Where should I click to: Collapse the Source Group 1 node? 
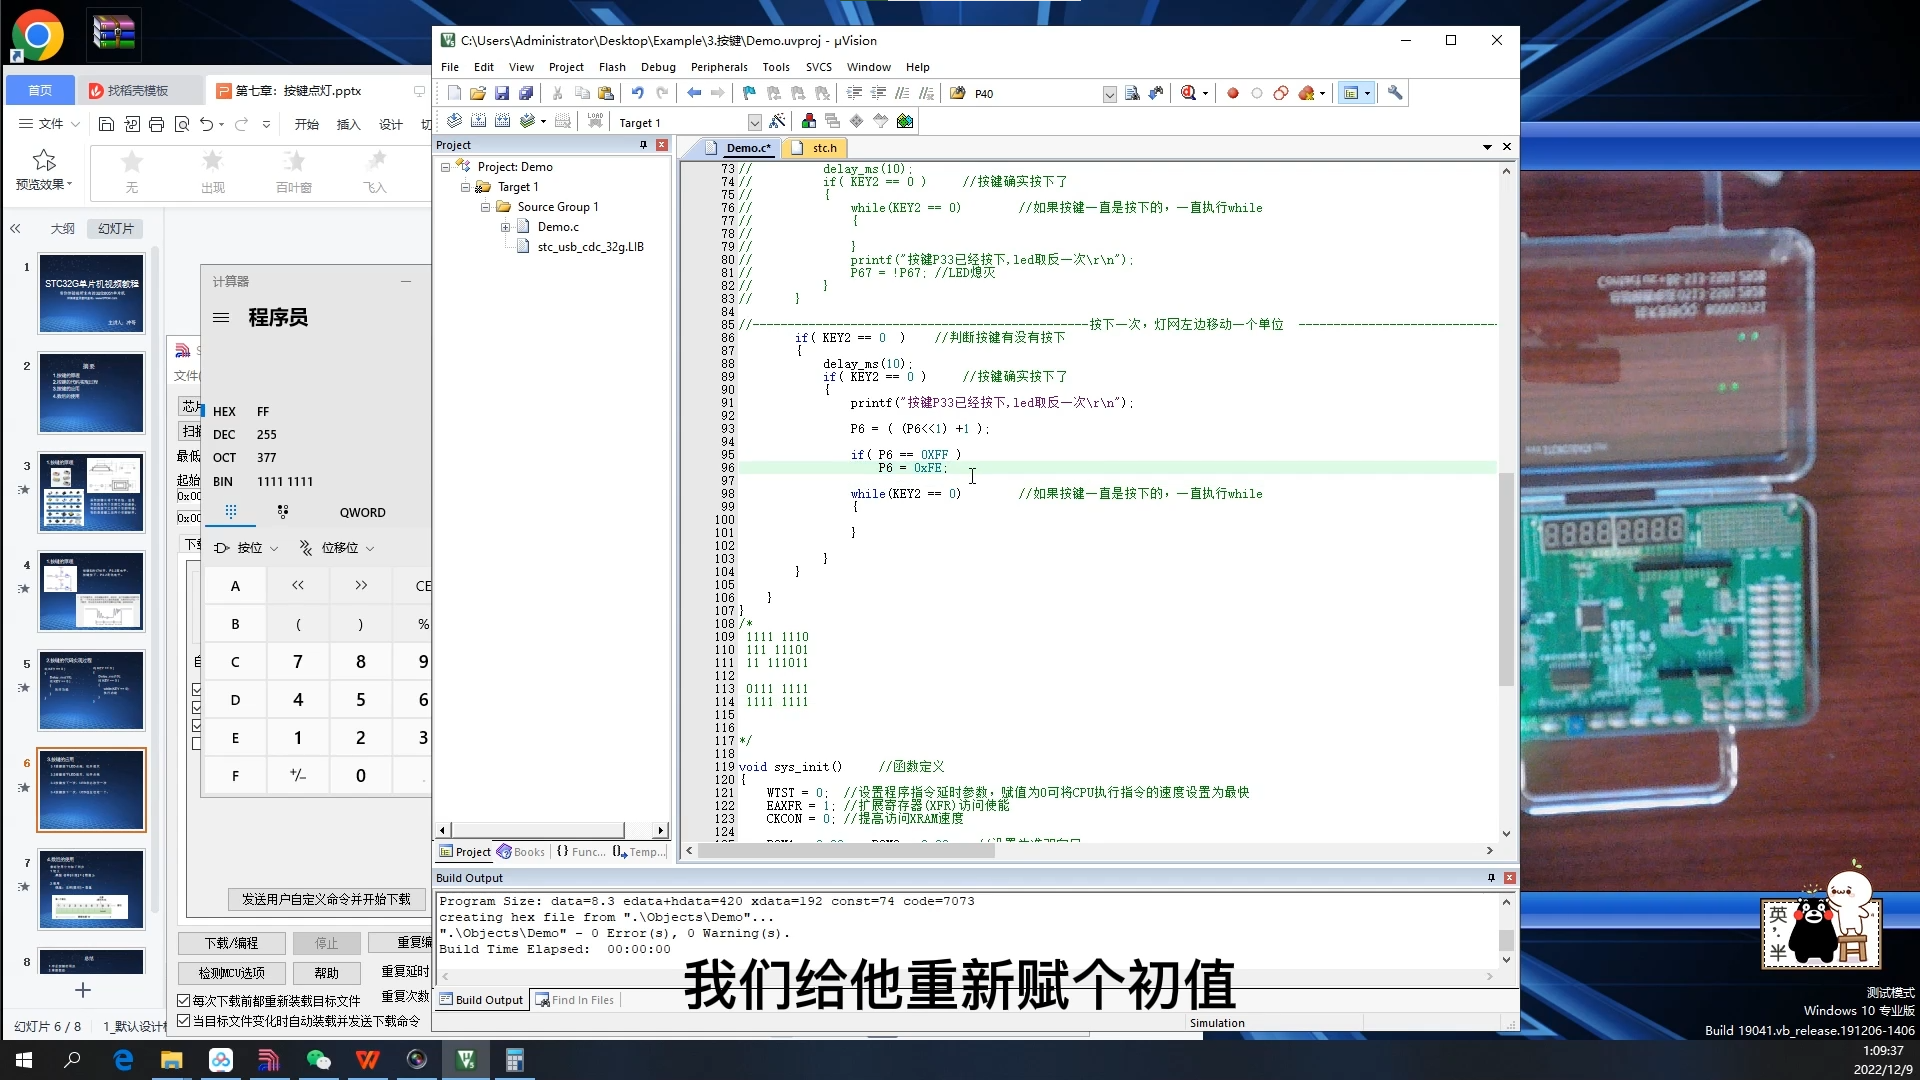(485, 207)
